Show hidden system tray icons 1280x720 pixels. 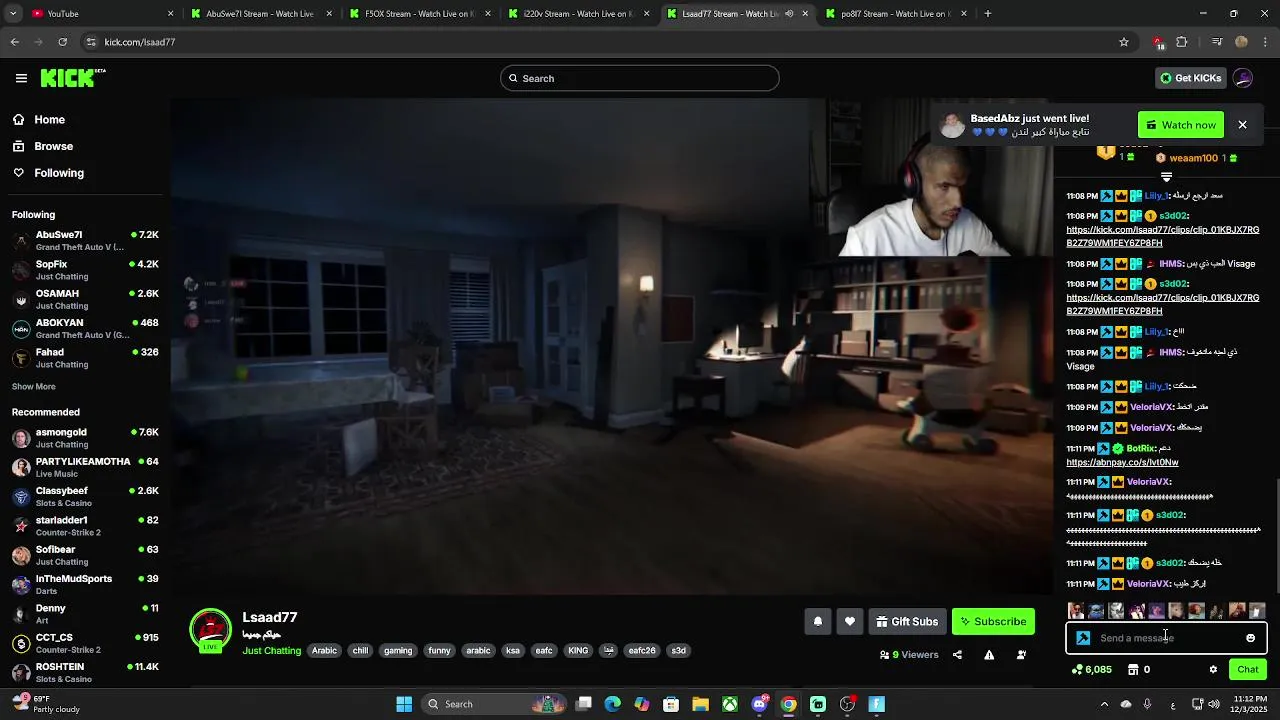click(x=1102, y=704)
